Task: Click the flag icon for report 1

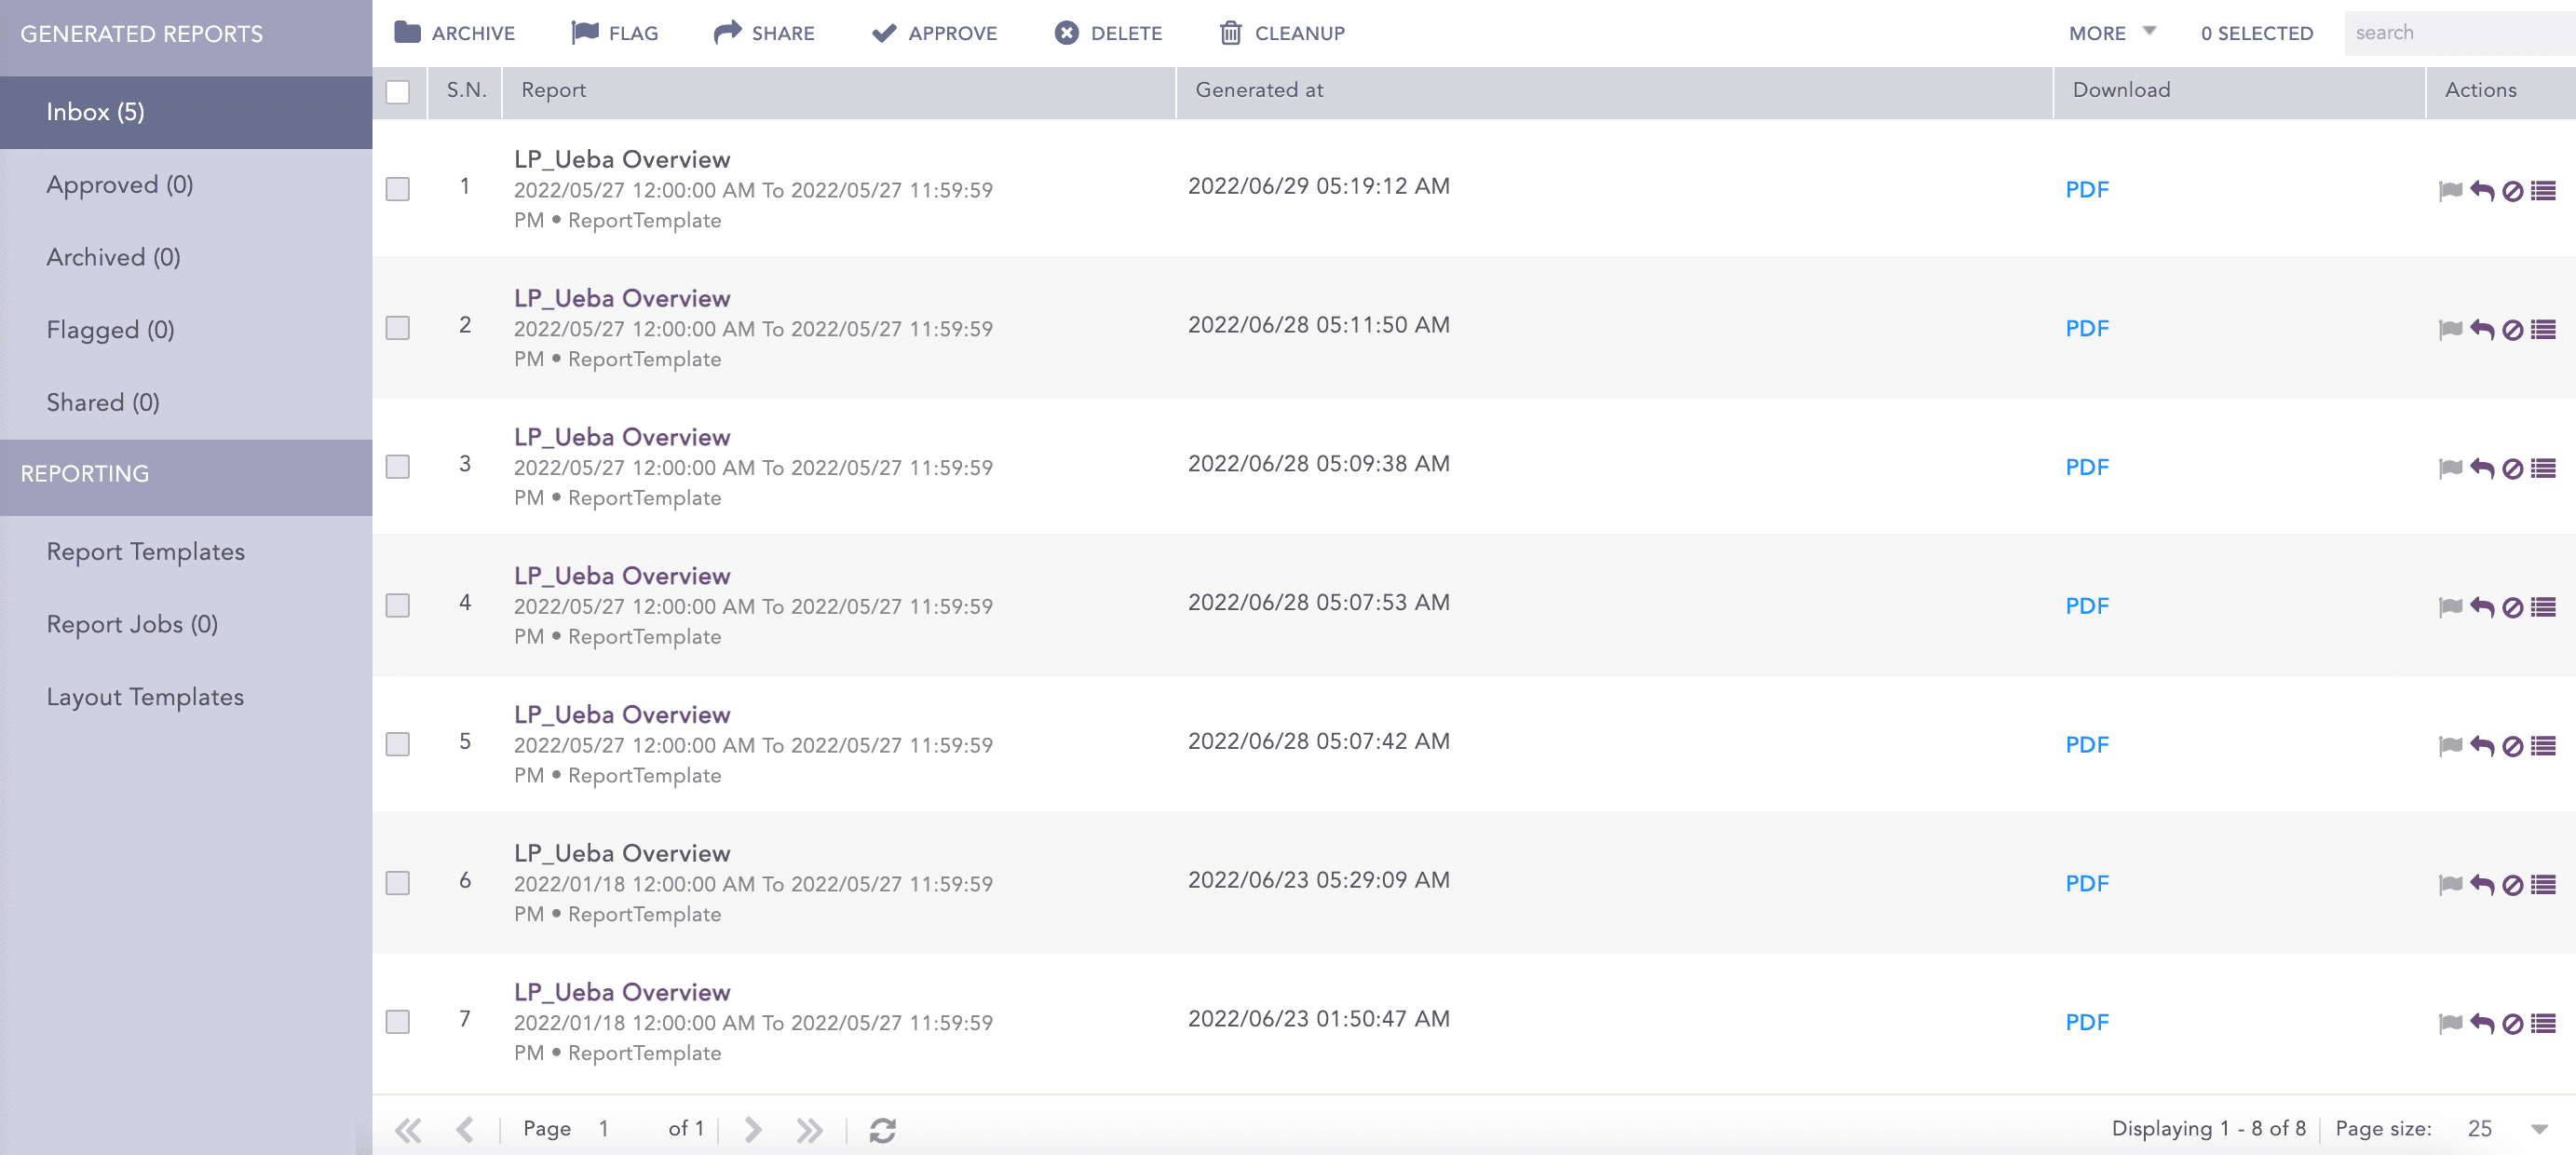Action: (x=2450, y=190)
